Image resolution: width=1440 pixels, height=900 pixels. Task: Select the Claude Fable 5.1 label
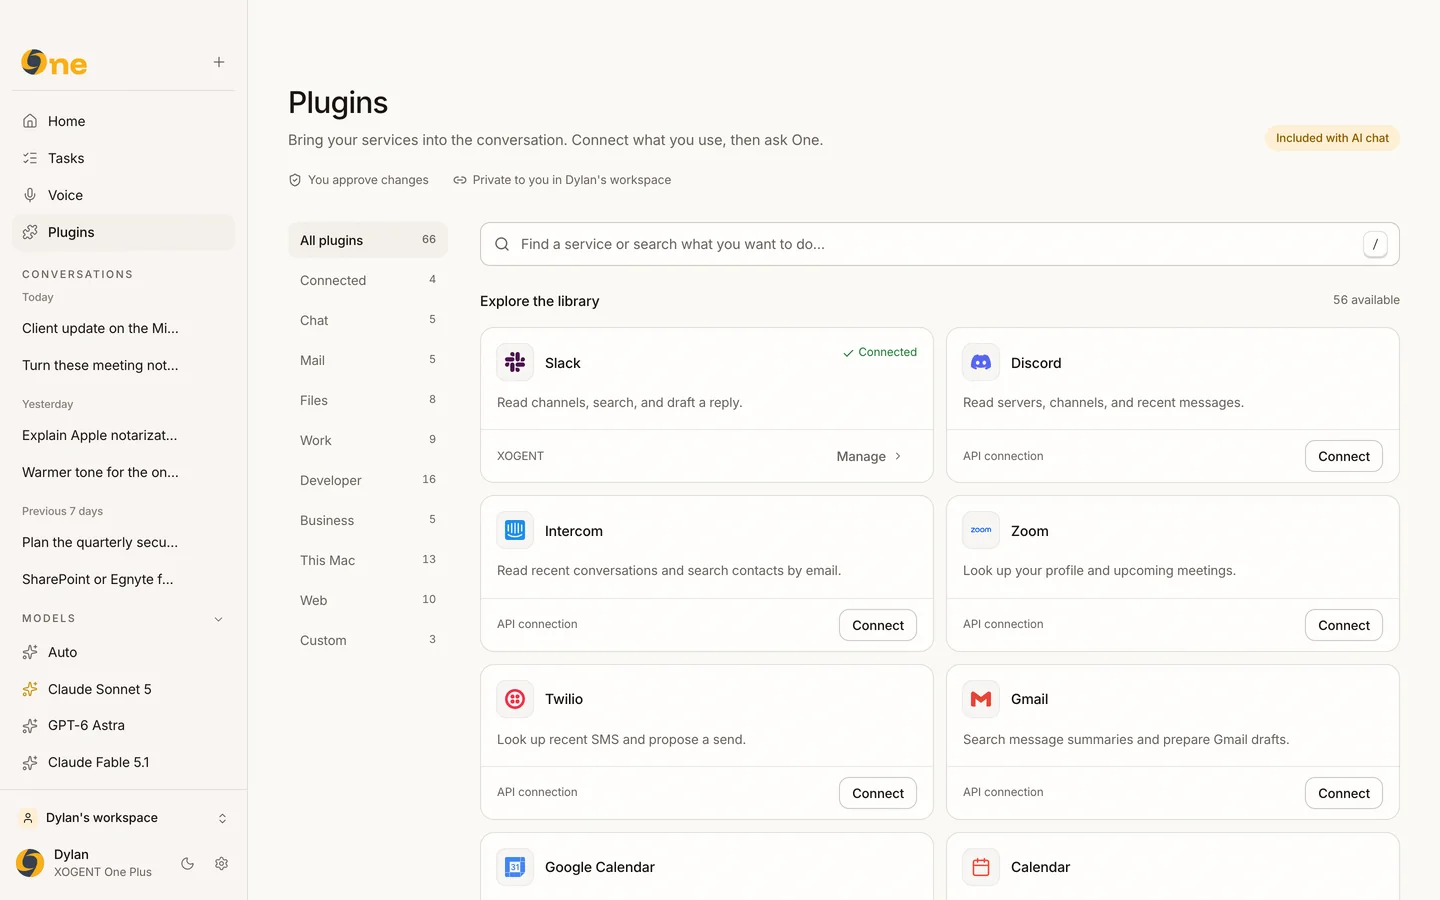(x=98, y=762)
